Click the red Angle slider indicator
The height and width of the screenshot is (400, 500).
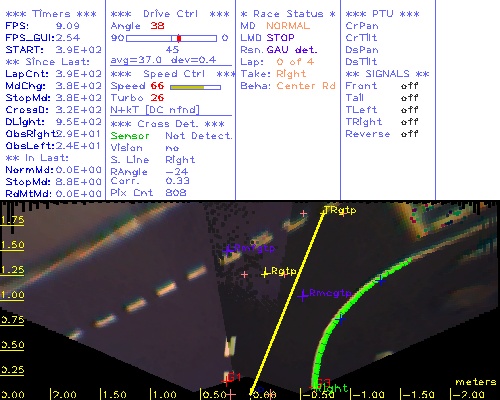pos(179,38)
